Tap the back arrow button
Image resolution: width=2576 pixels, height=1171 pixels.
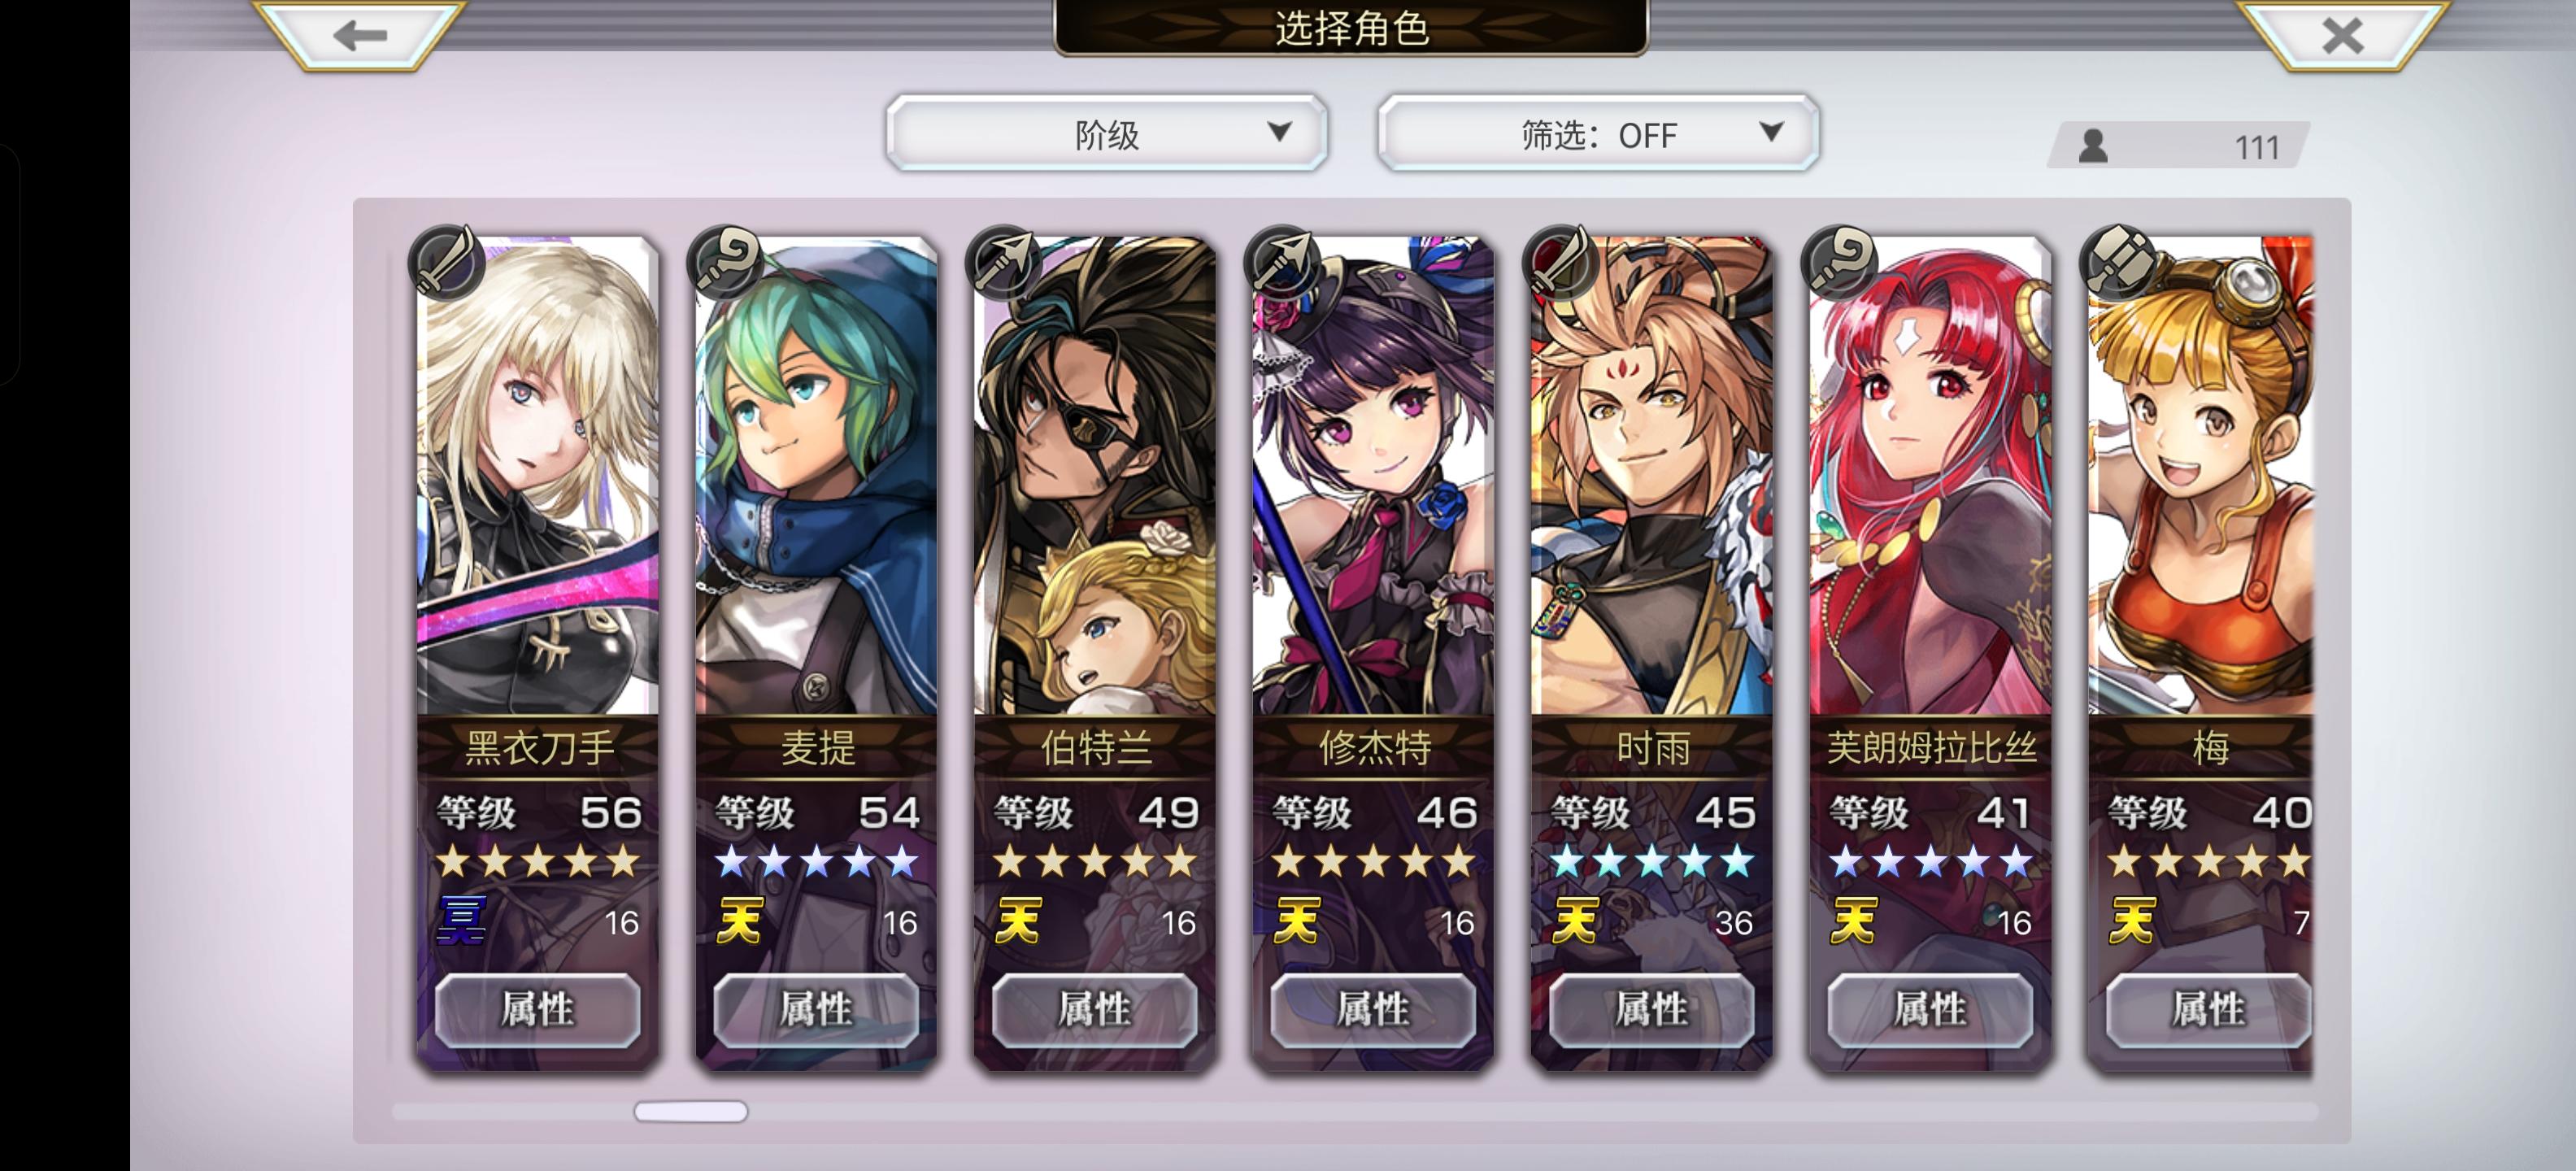coord(360,35)
